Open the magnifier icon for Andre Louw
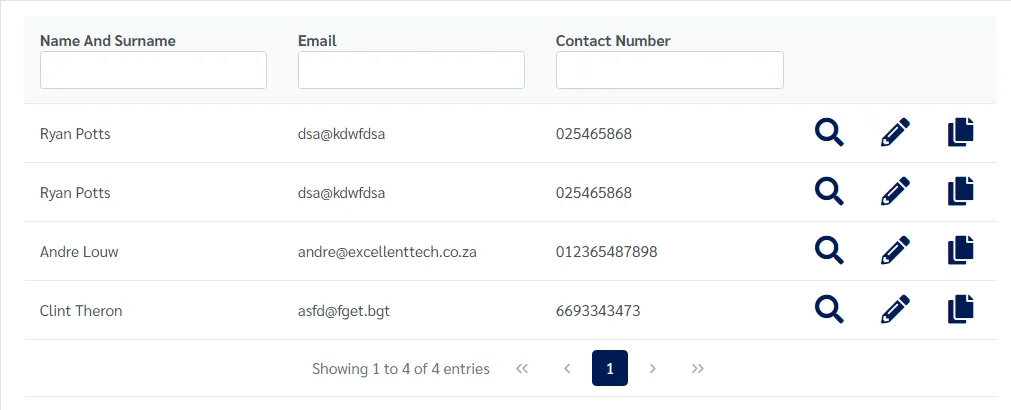The height and width of the screenshot is (410, 1011). pyautogui.click(x=829, y=251)
